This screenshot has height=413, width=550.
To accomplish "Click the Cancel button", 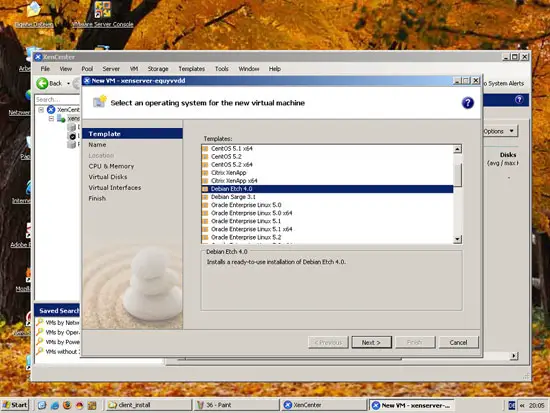I will coord(458,342).
